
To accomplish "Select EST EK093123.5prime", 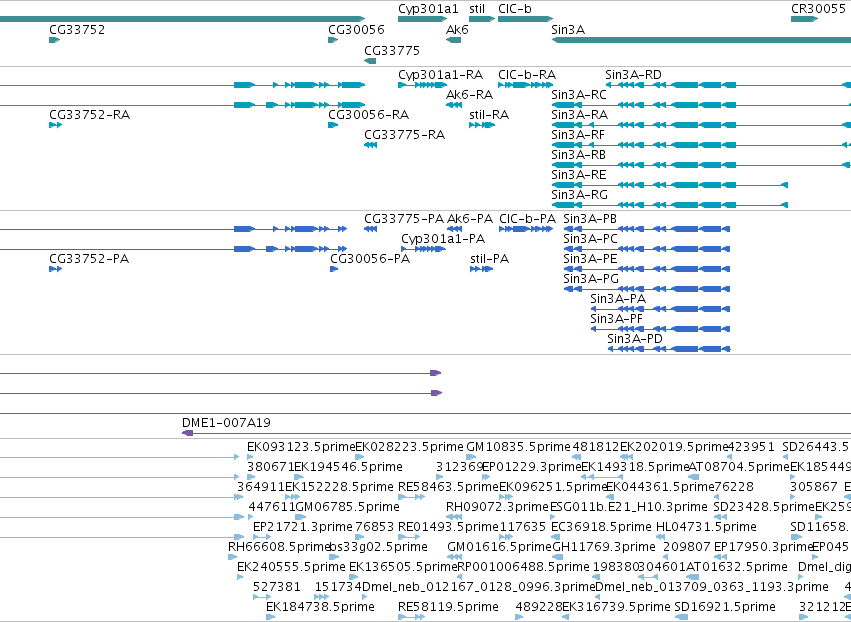I will point(301,447).
